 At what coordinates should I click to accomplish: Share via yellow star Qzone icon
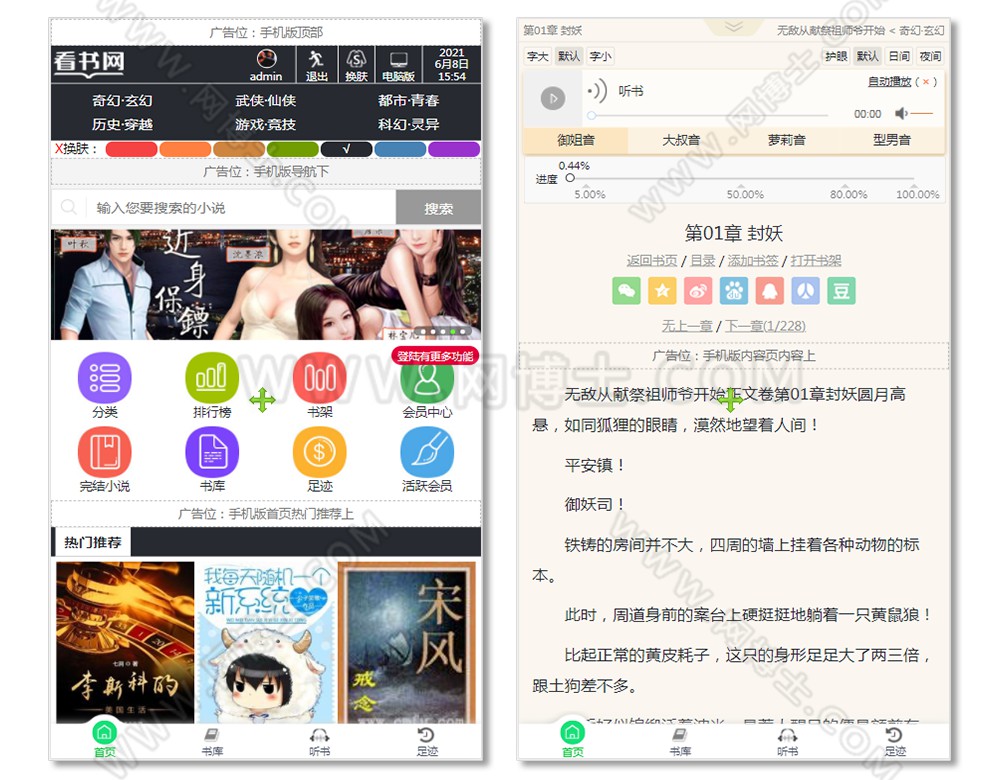click(662, 291)
